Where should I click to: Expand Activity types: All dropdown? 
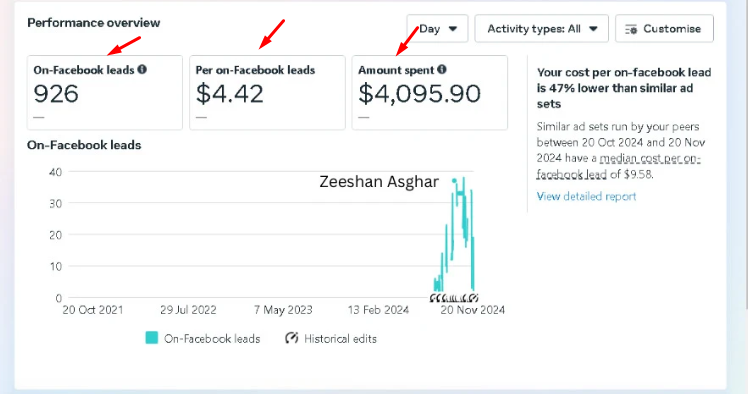[x=541, y=29]
